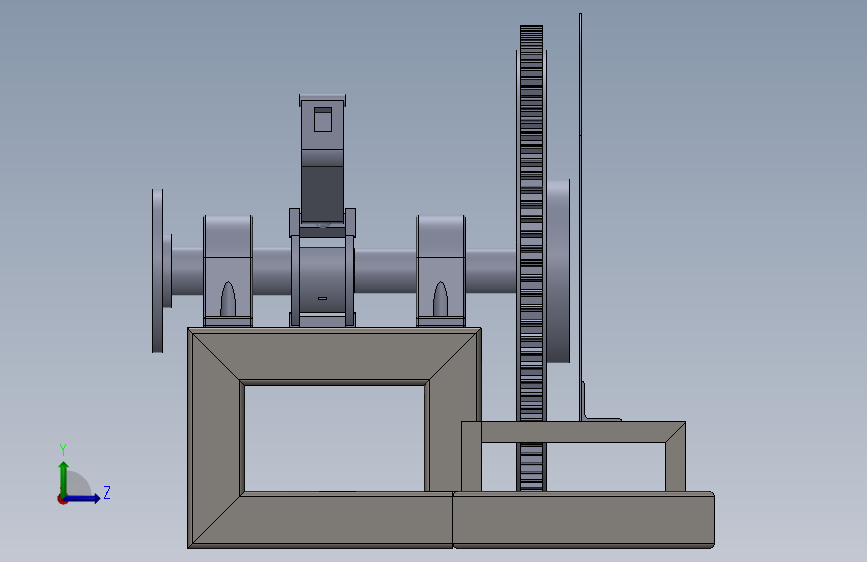Select the tall toothed gear wheel
This screenshot has width=867, height=562.
[x=531, y=257]
